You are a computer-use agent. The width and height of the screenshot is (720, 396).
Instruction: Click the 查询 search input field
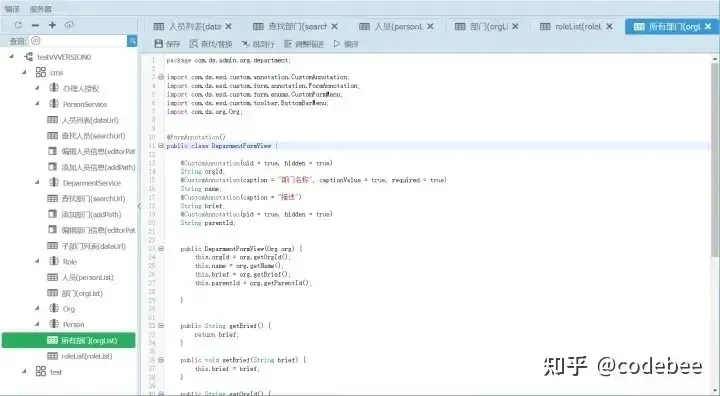pyautogui.click(x=78, y=41)
